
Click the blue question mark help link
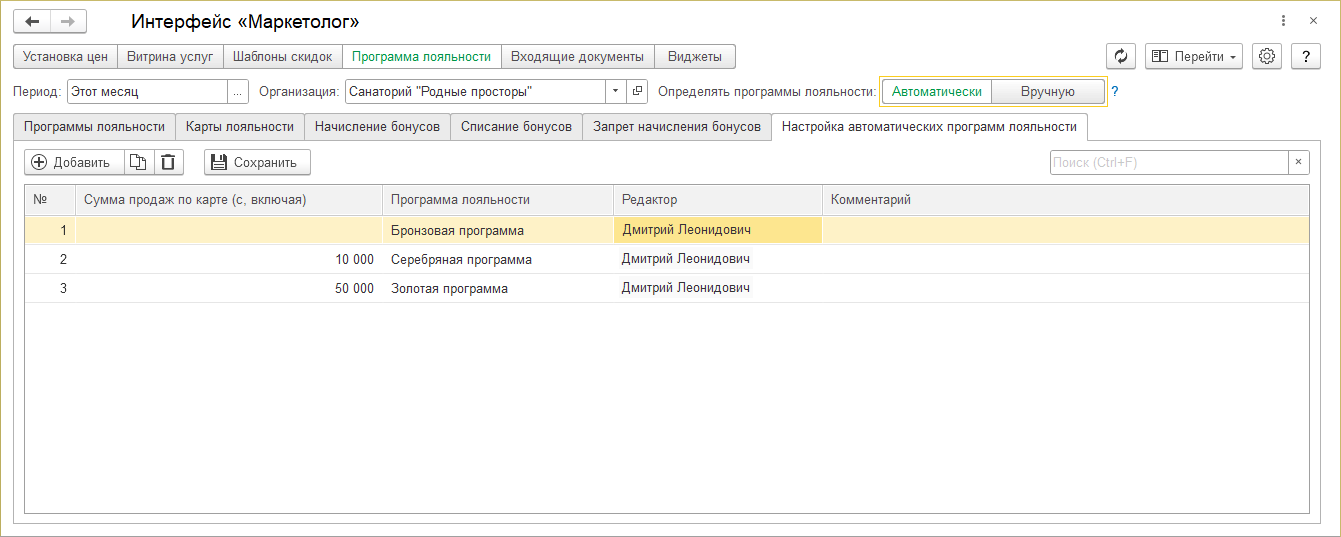point(1115,92)
